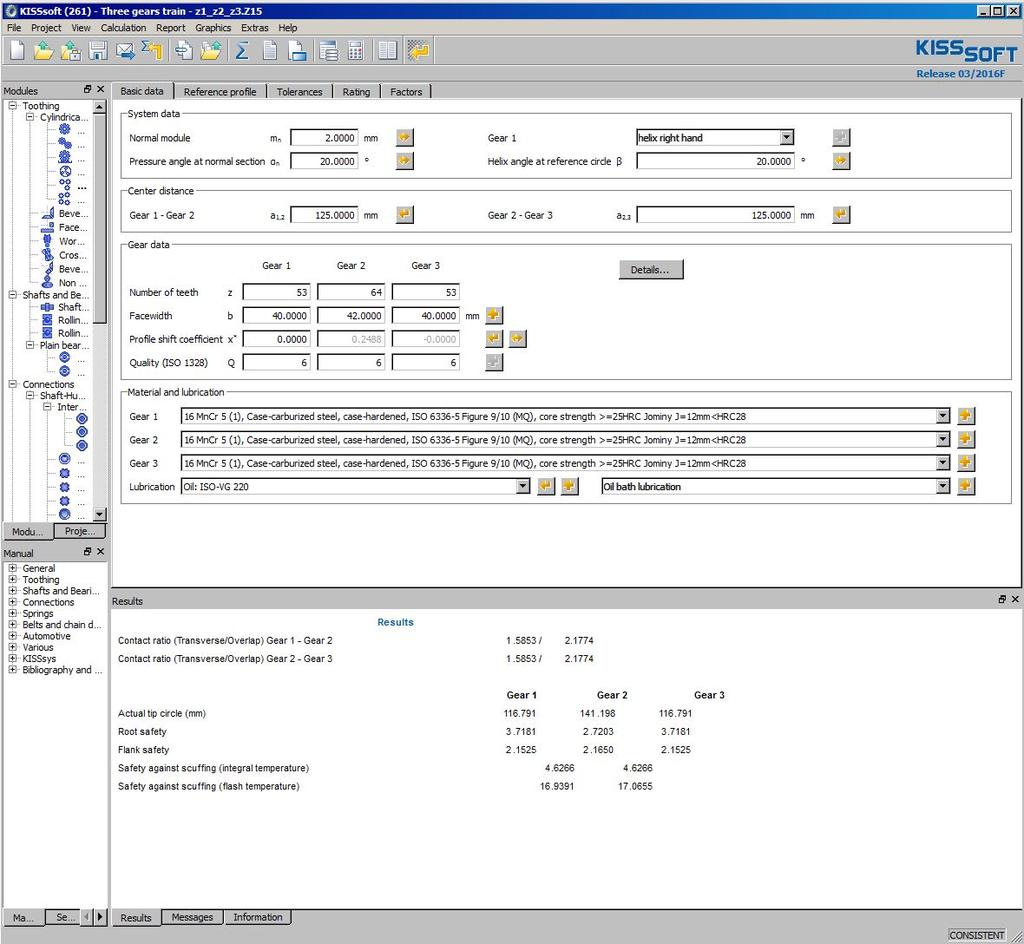Click button beside Pressure angle field
Image resolution: width=1024 pixels, height=944 pixels.
(x=405, y=161)
